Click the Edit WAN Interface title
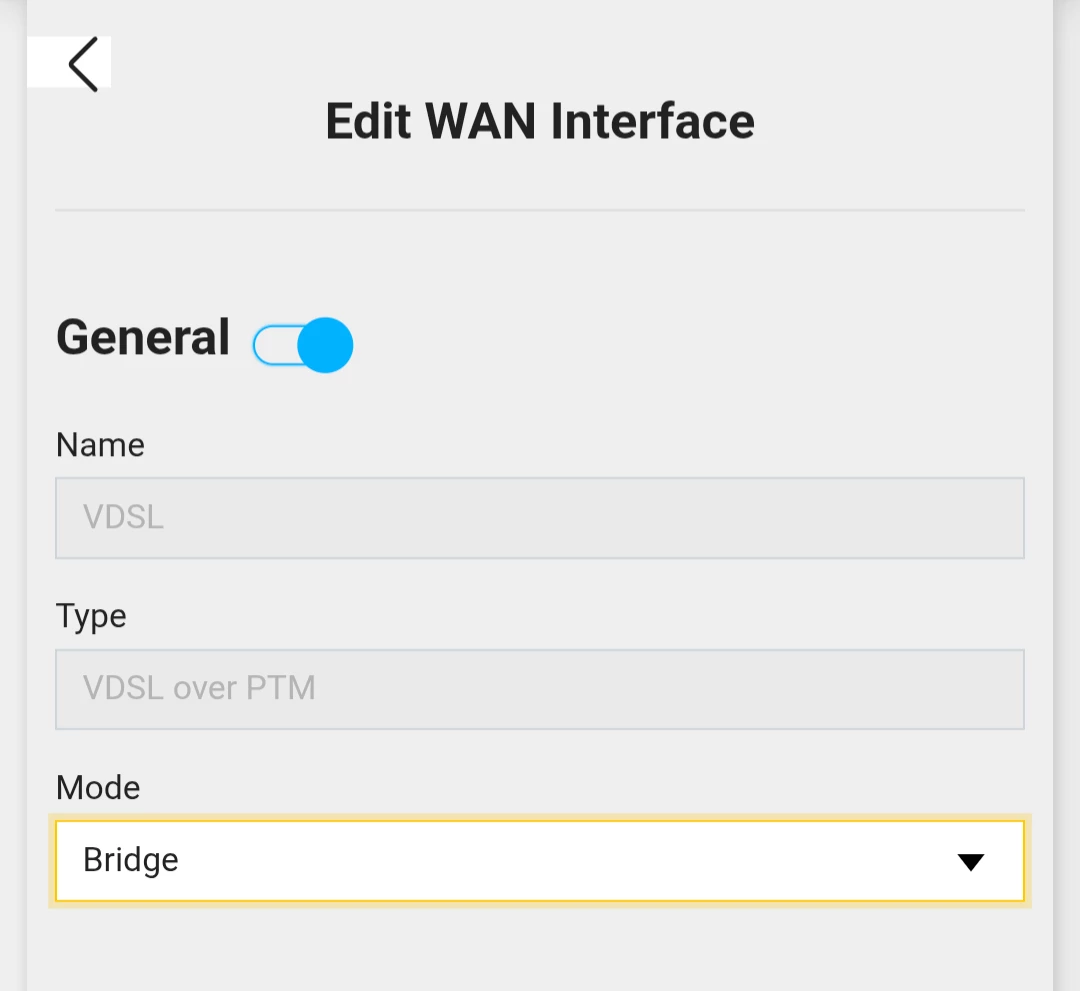 click(540, 122)
